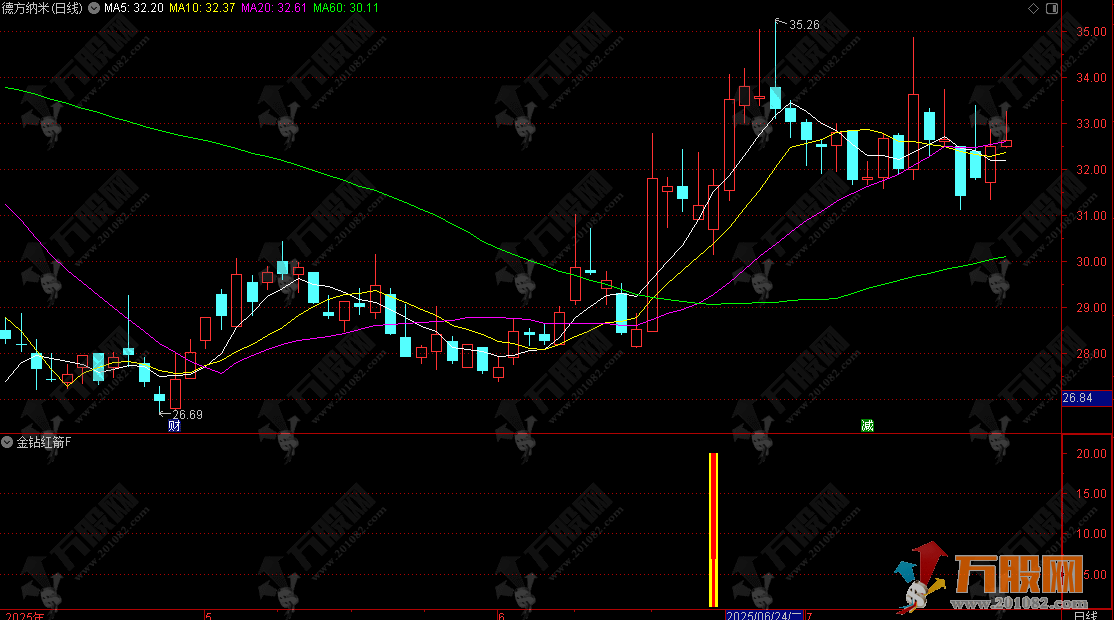Click the MA10: 32.37 label
The width and height of the screenshot is (1114, 620).
click(x=202, y=8)
